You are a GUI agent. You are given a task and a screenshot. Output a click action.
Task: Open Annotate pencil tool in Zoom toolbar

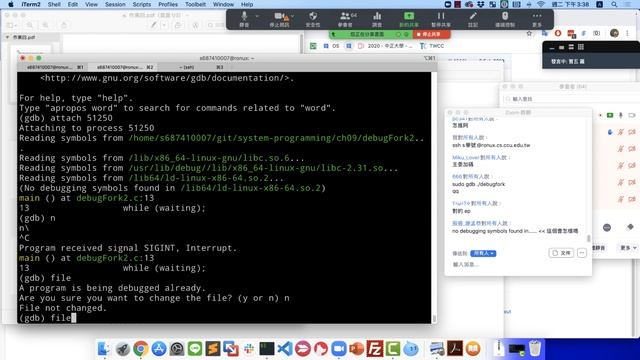(x=473, y=19)
